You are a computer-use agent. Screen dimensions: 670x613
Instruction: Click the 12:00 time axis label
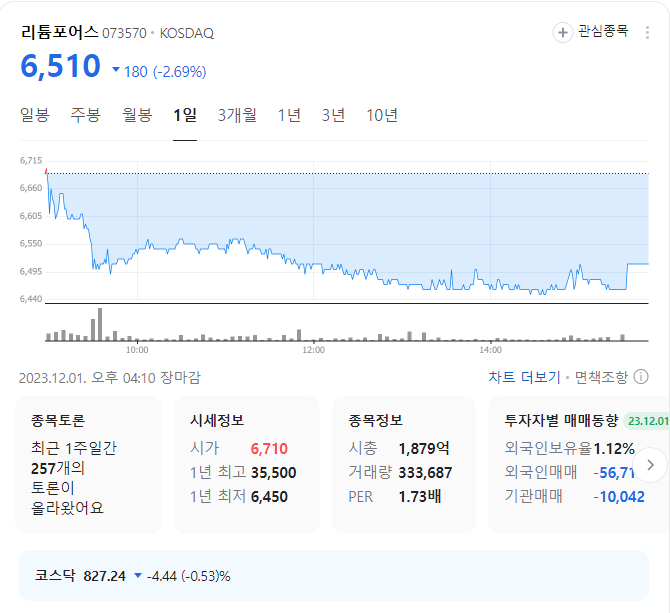click(314, 350)
